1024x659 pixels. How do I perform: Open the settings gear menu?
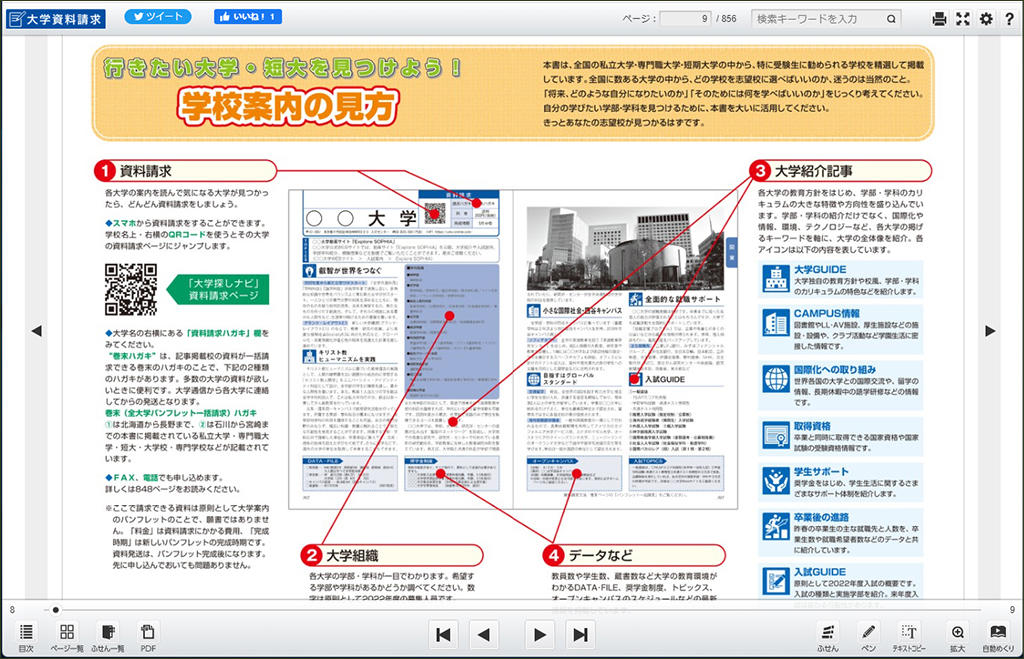tap(987, 18)
